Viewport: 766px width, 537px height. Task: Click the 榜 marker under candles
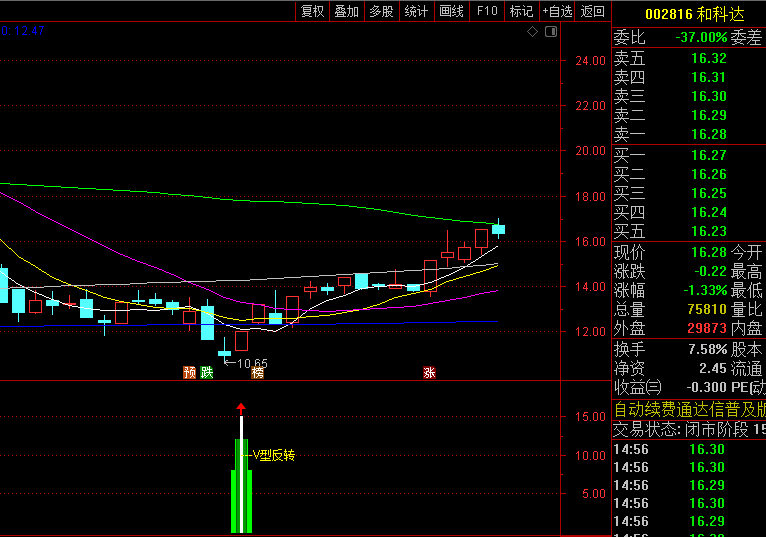click(258, 373)
